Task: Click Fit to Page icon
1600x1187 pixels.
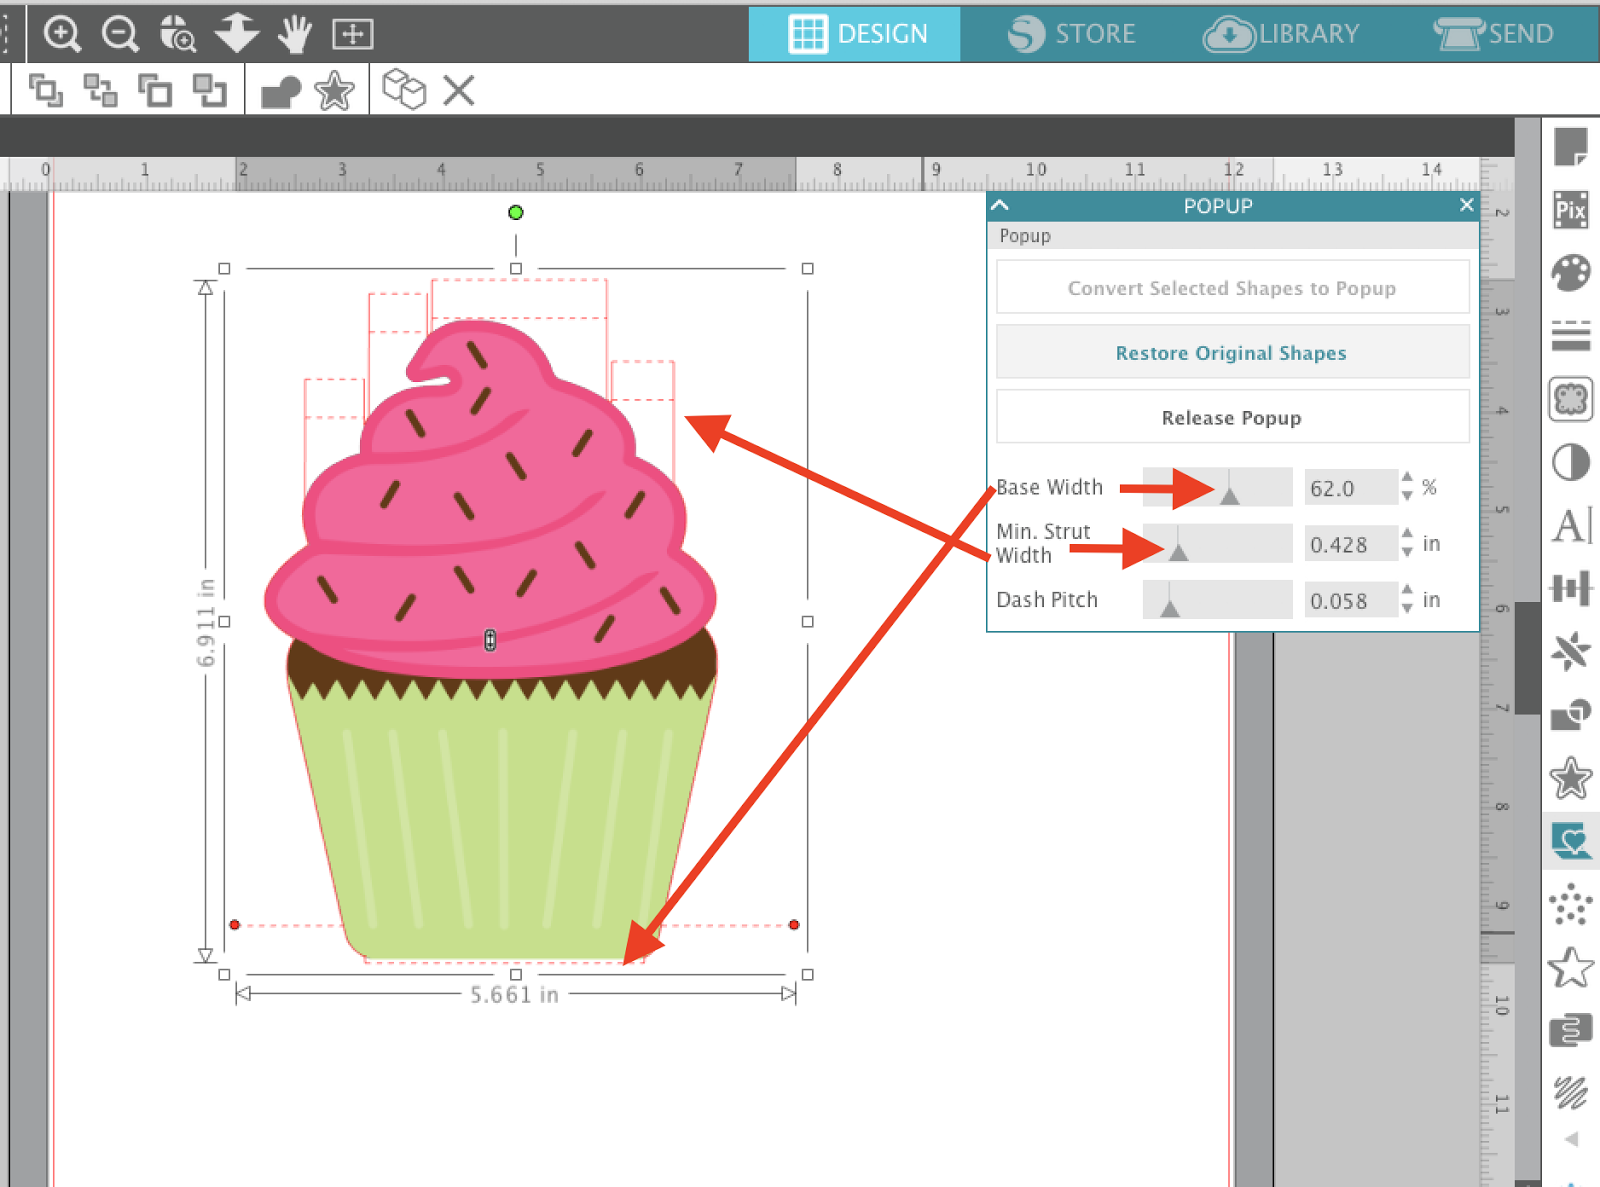Action: (352, 34)
